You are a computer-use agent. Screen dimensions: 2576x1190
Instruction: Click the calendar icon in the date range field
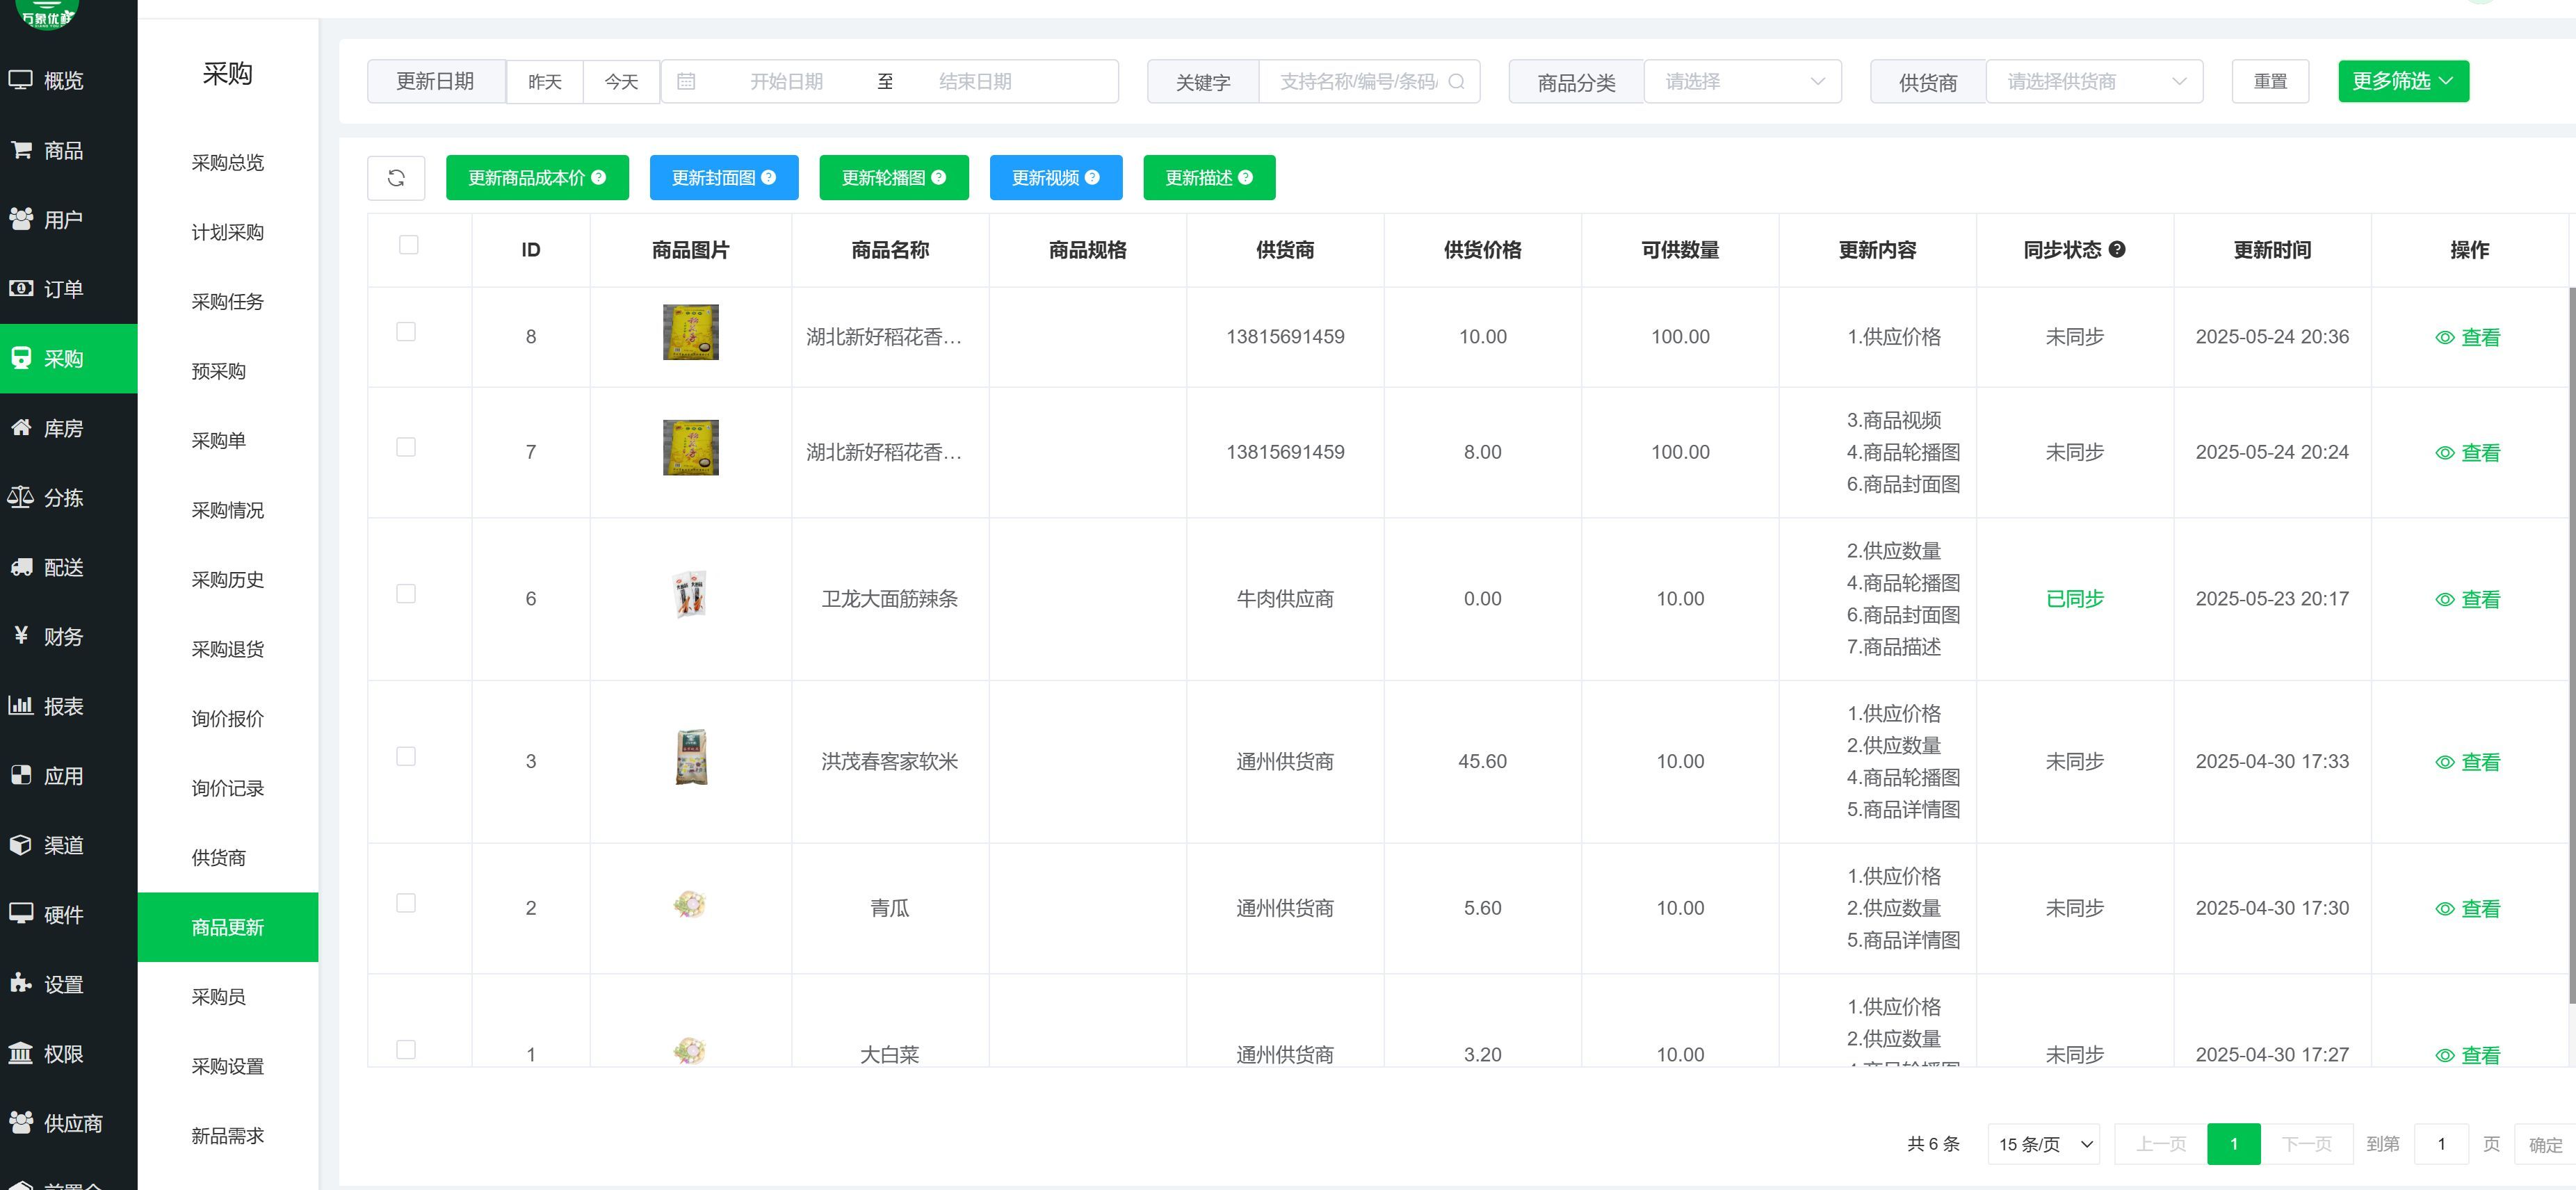686,82
